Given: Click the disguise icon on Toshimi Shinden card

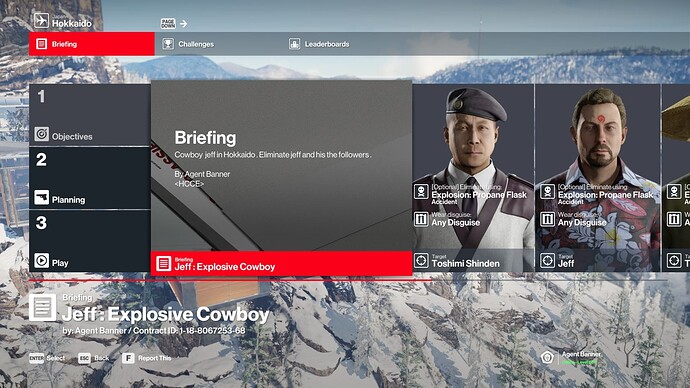Looking at the screenshot, I should pyautogui.click(x=421, y=219).
